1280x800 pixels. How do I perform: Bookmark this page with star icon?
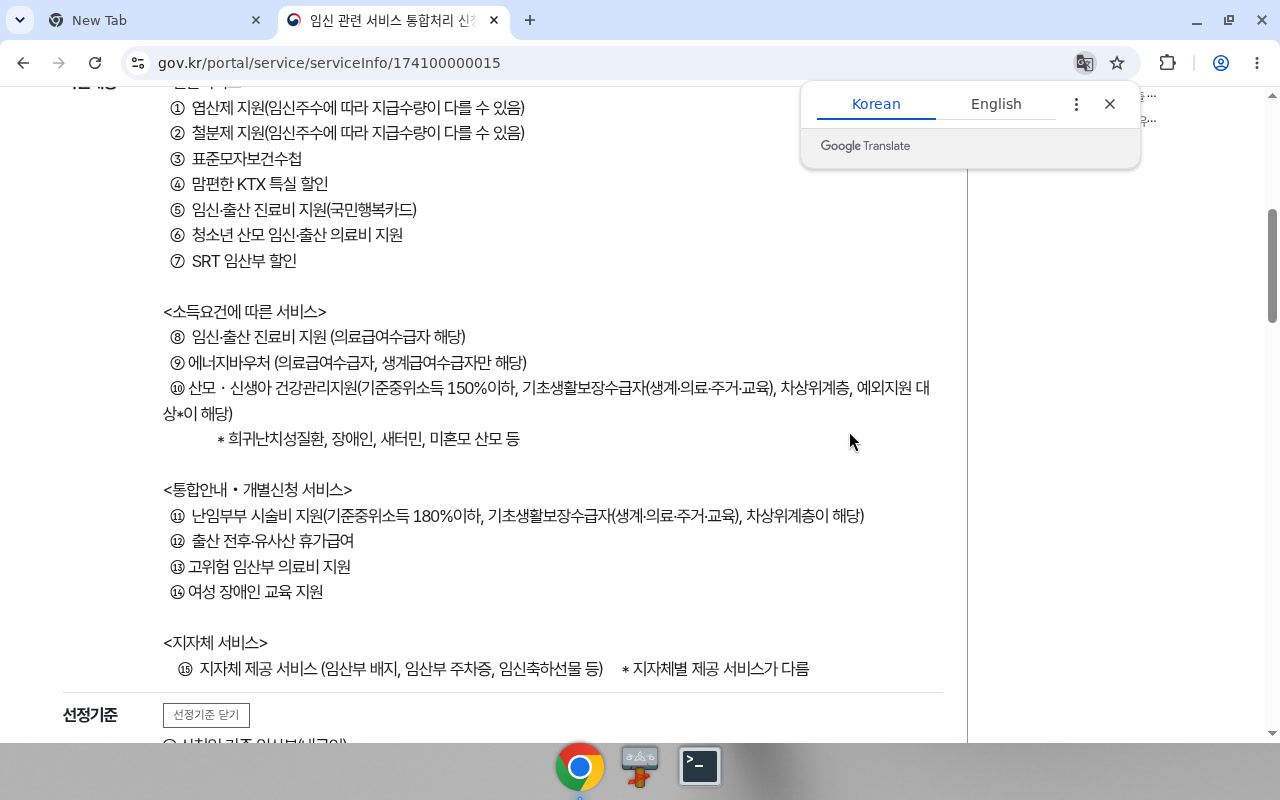1117,63
